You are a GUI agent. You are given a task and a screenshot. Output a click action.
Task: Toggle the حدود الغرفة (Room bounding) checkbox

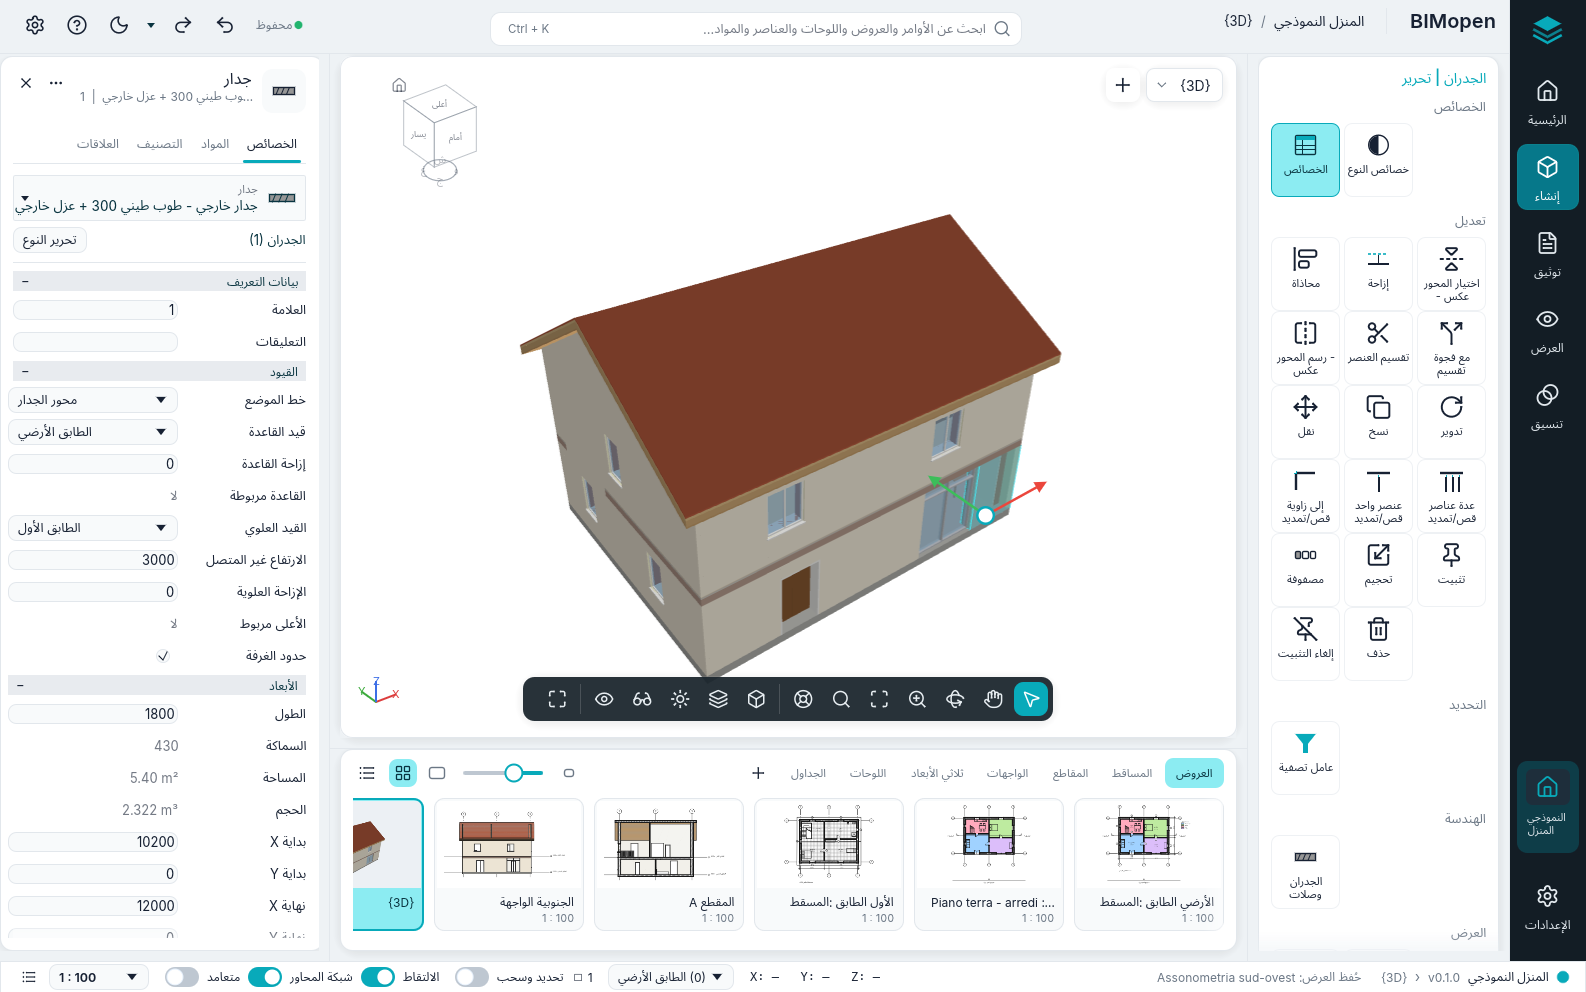click(x=163, y=656)
